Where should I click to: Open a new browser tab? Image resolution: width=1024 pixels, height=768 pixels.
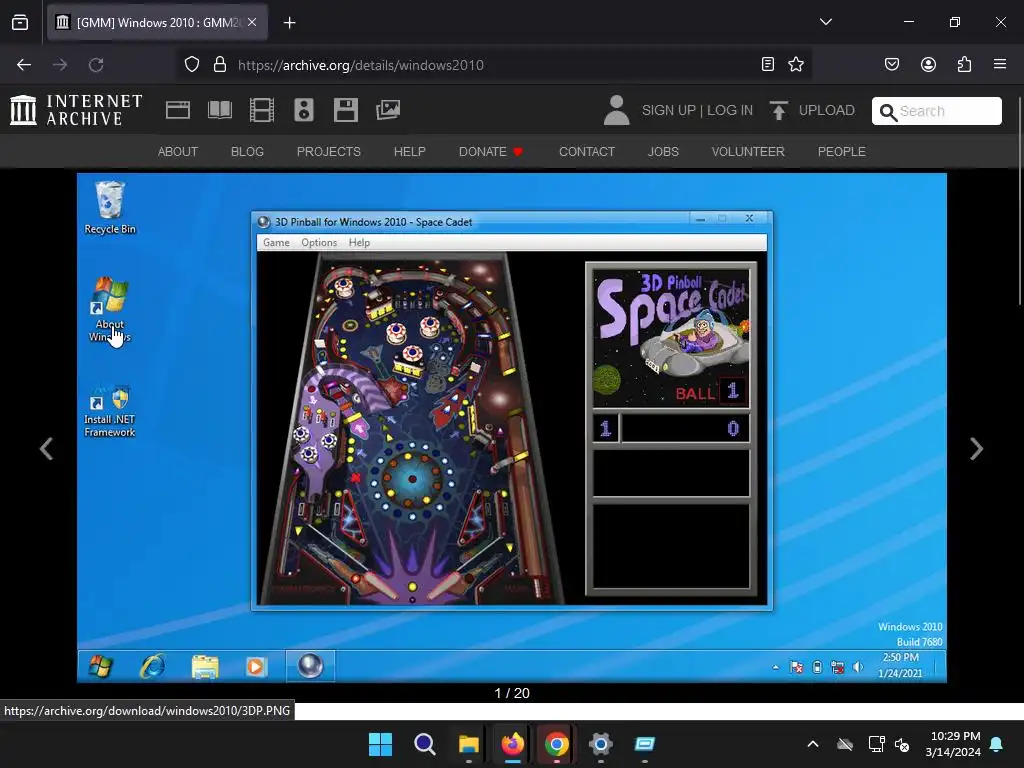[x=289, y=23]
